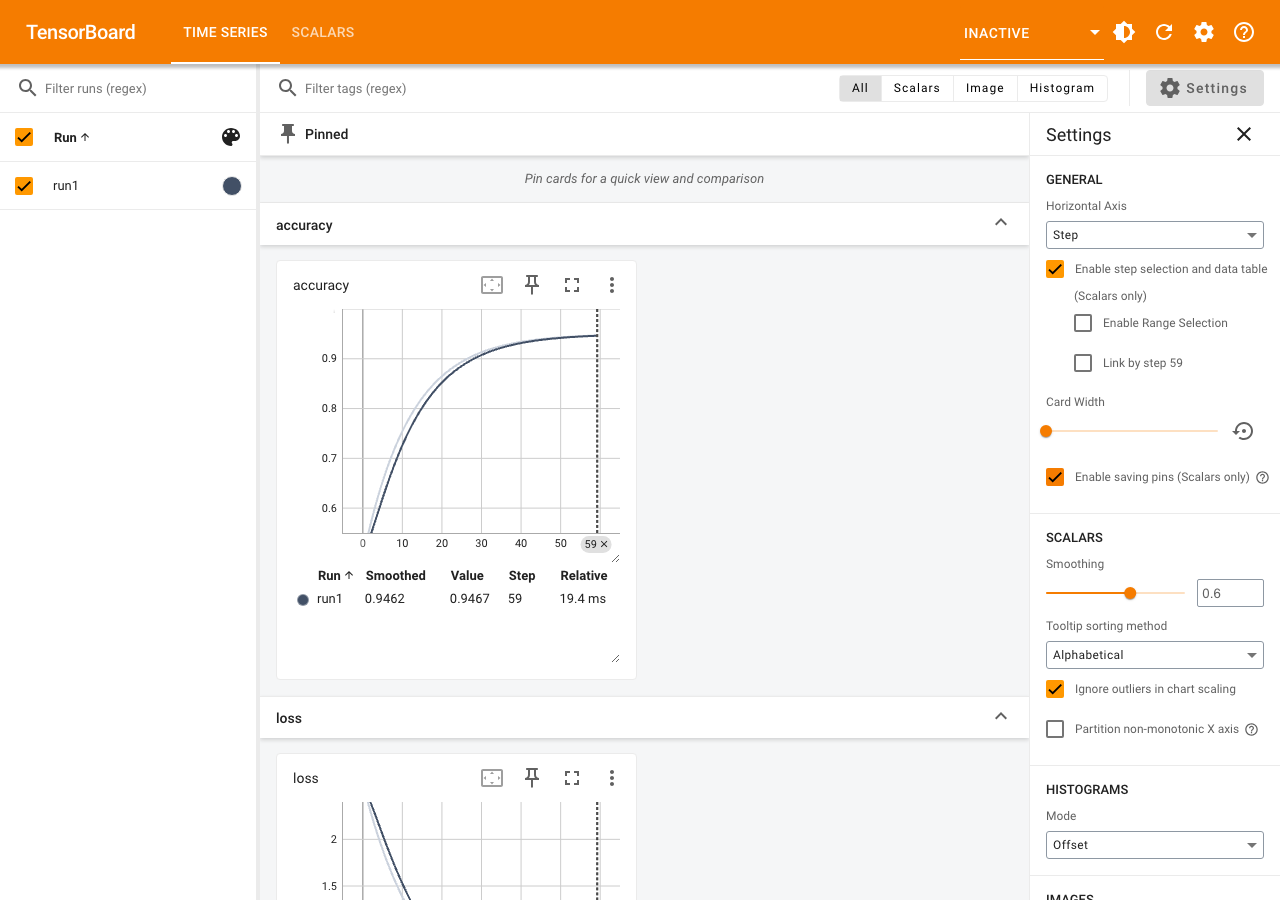
Task: Sort runs by Run header
Action: click(72, 137)
